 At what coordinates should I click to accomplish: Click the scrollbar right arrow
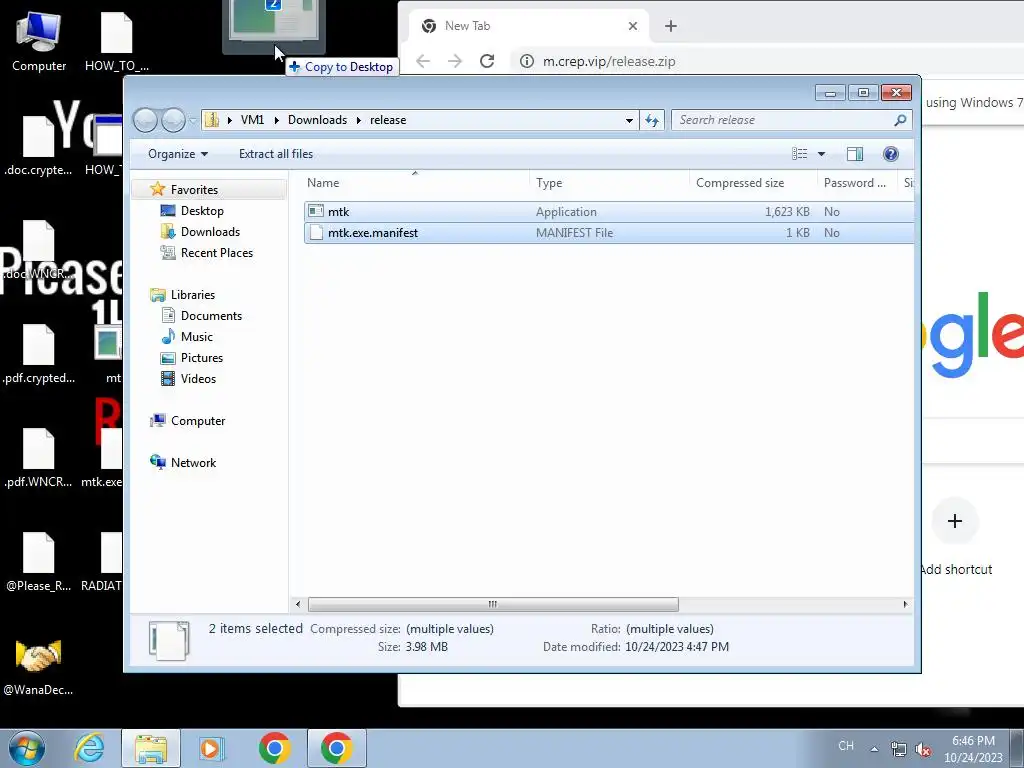click(x=905, y=604)
